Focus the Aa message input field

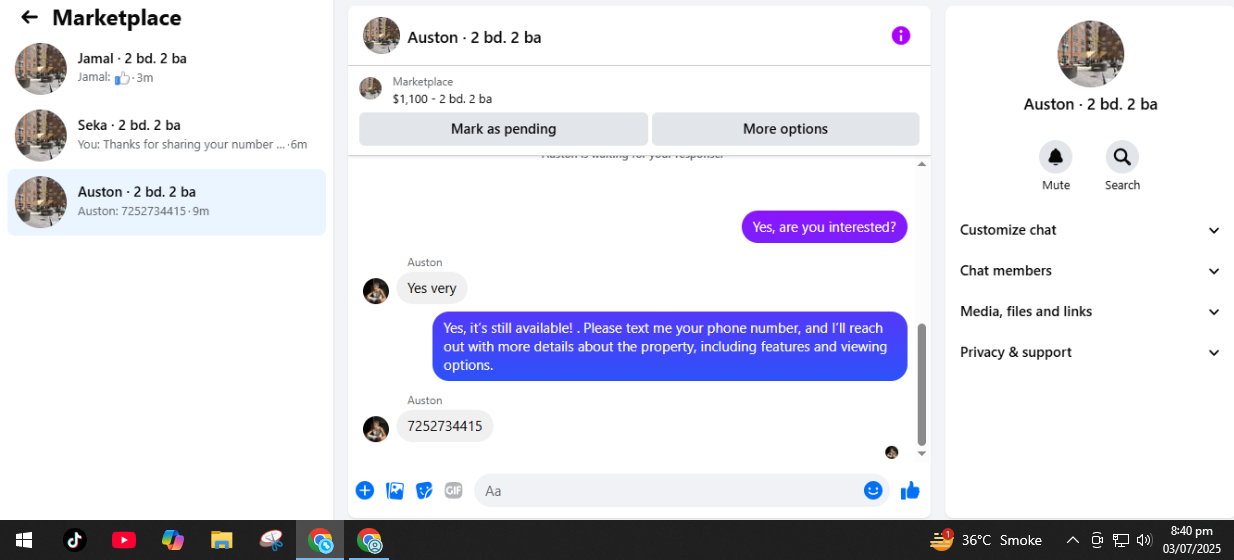coord(670,491)
